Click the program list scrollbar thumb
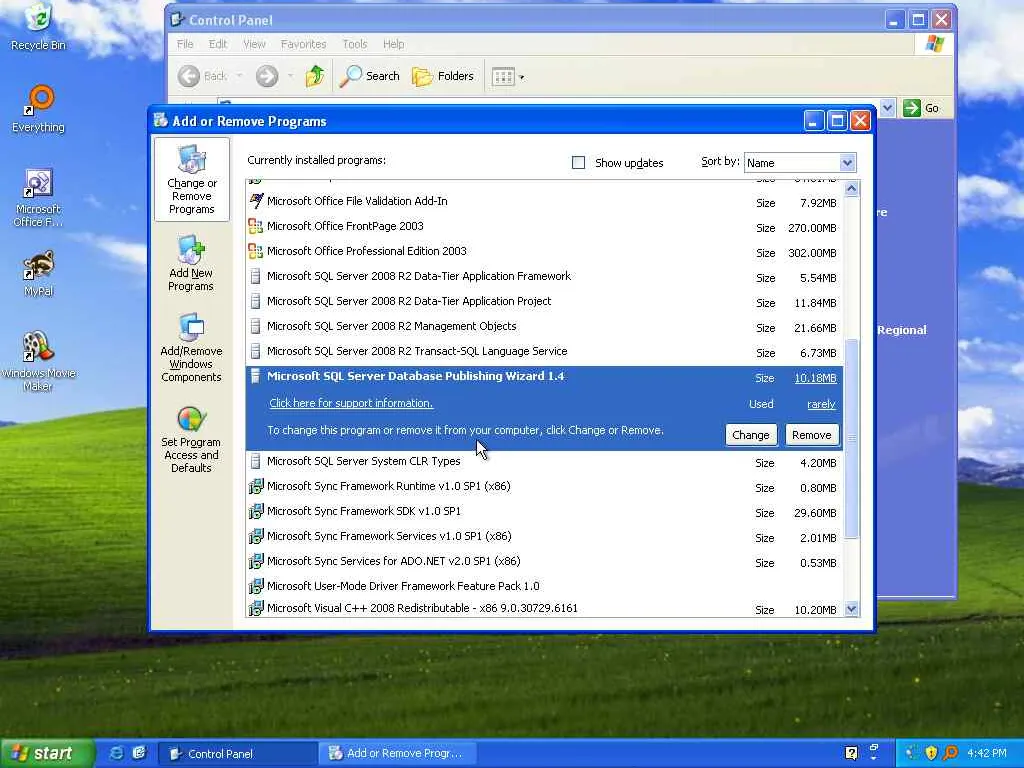Screen dimensions: 1024x768 (851, 438)
